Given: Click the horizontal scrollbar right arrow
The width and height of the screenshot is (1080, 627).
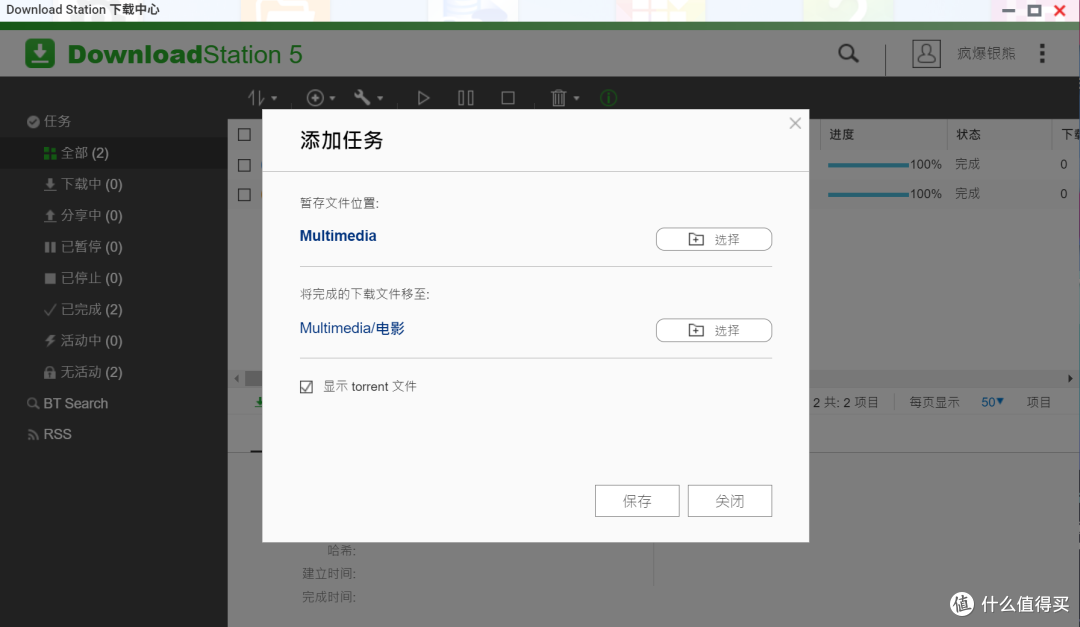Looking at the screenshot, I should click(1070, 378).
